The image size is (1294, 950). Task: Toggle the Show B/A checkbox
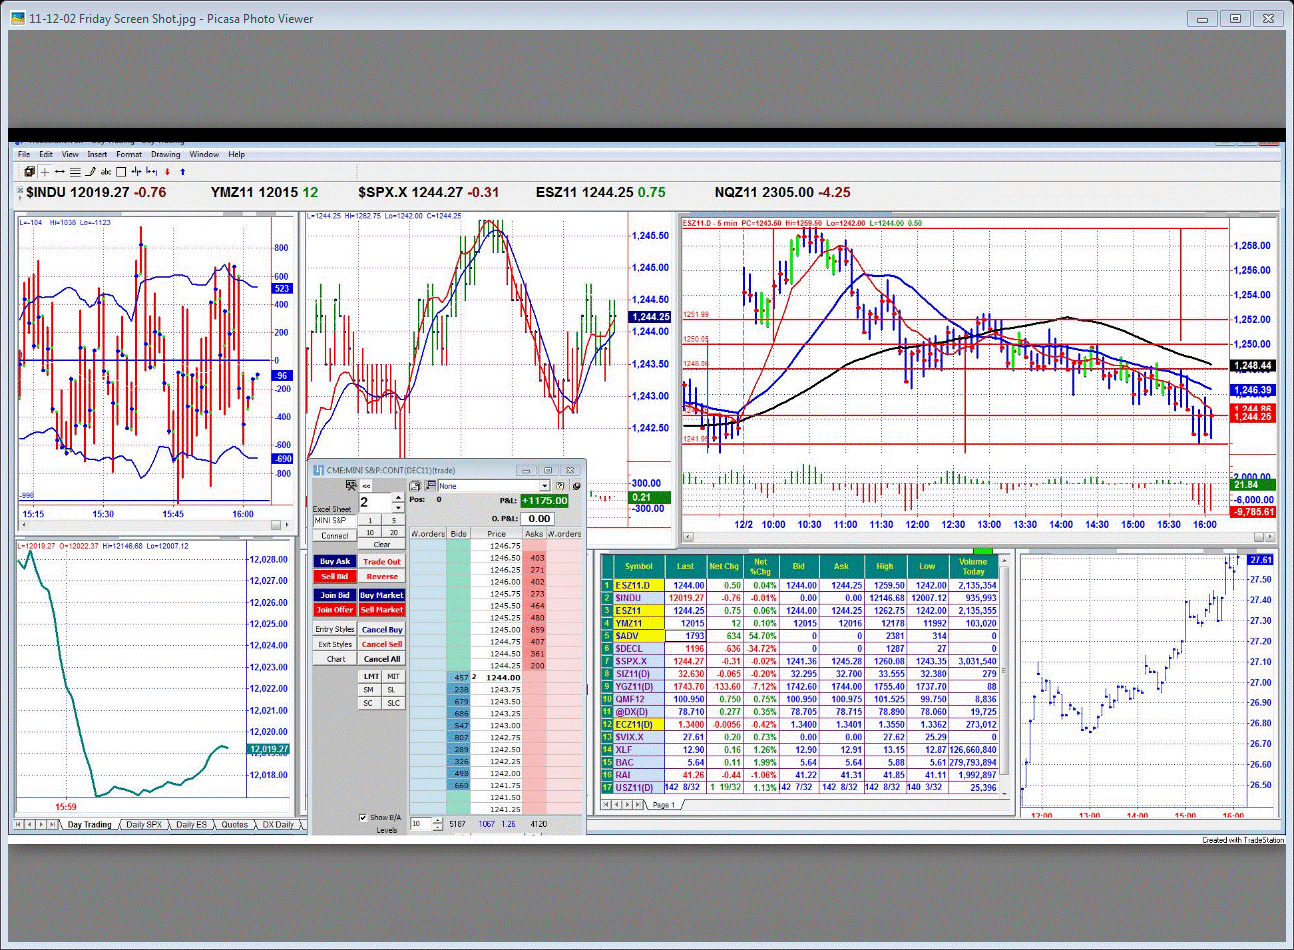(x=363, y=818)
